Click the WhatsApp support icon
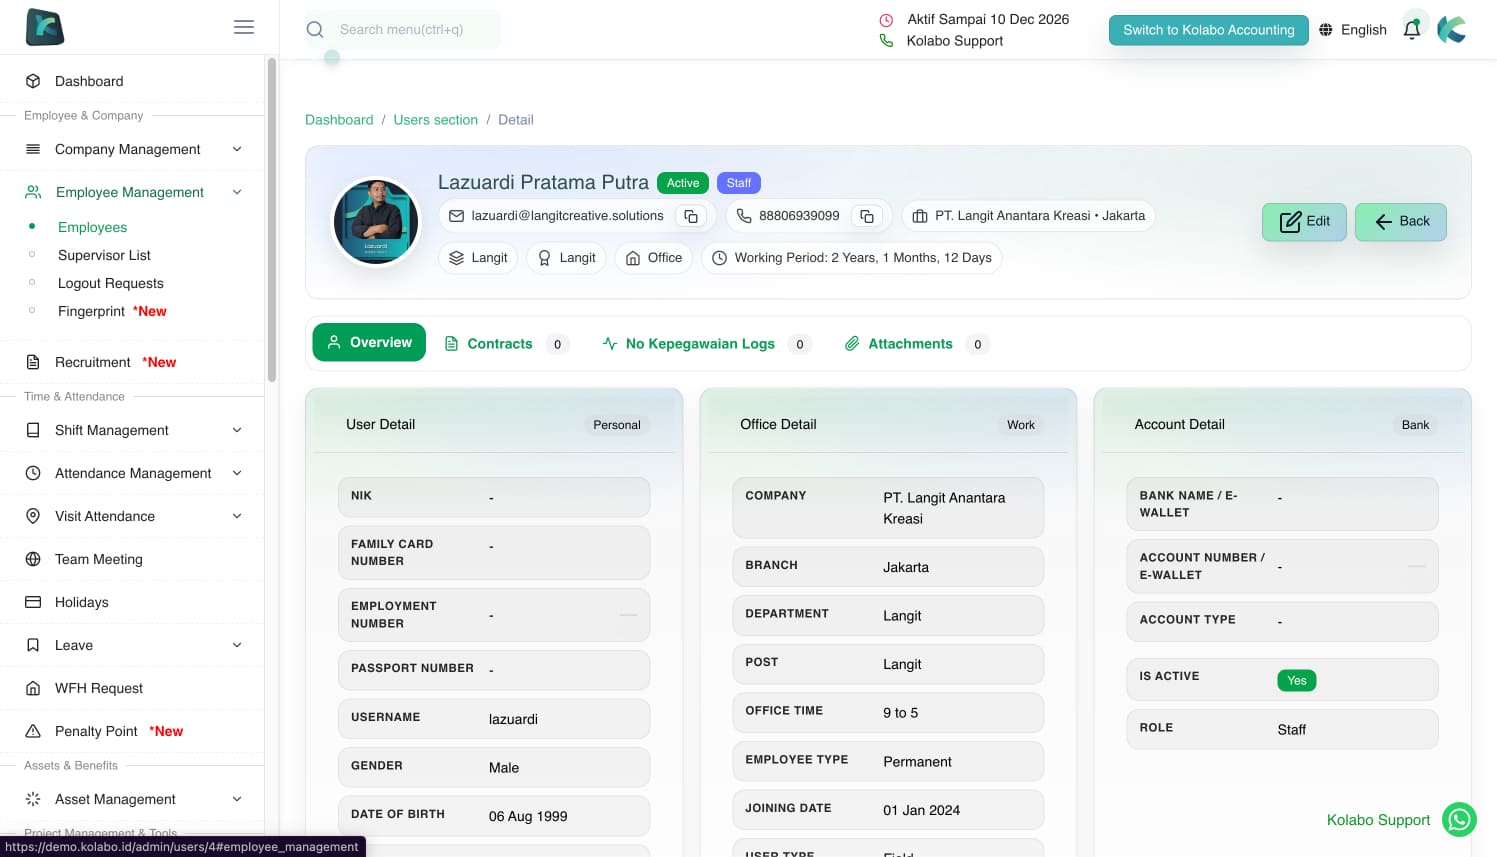 click(1459, 820)
